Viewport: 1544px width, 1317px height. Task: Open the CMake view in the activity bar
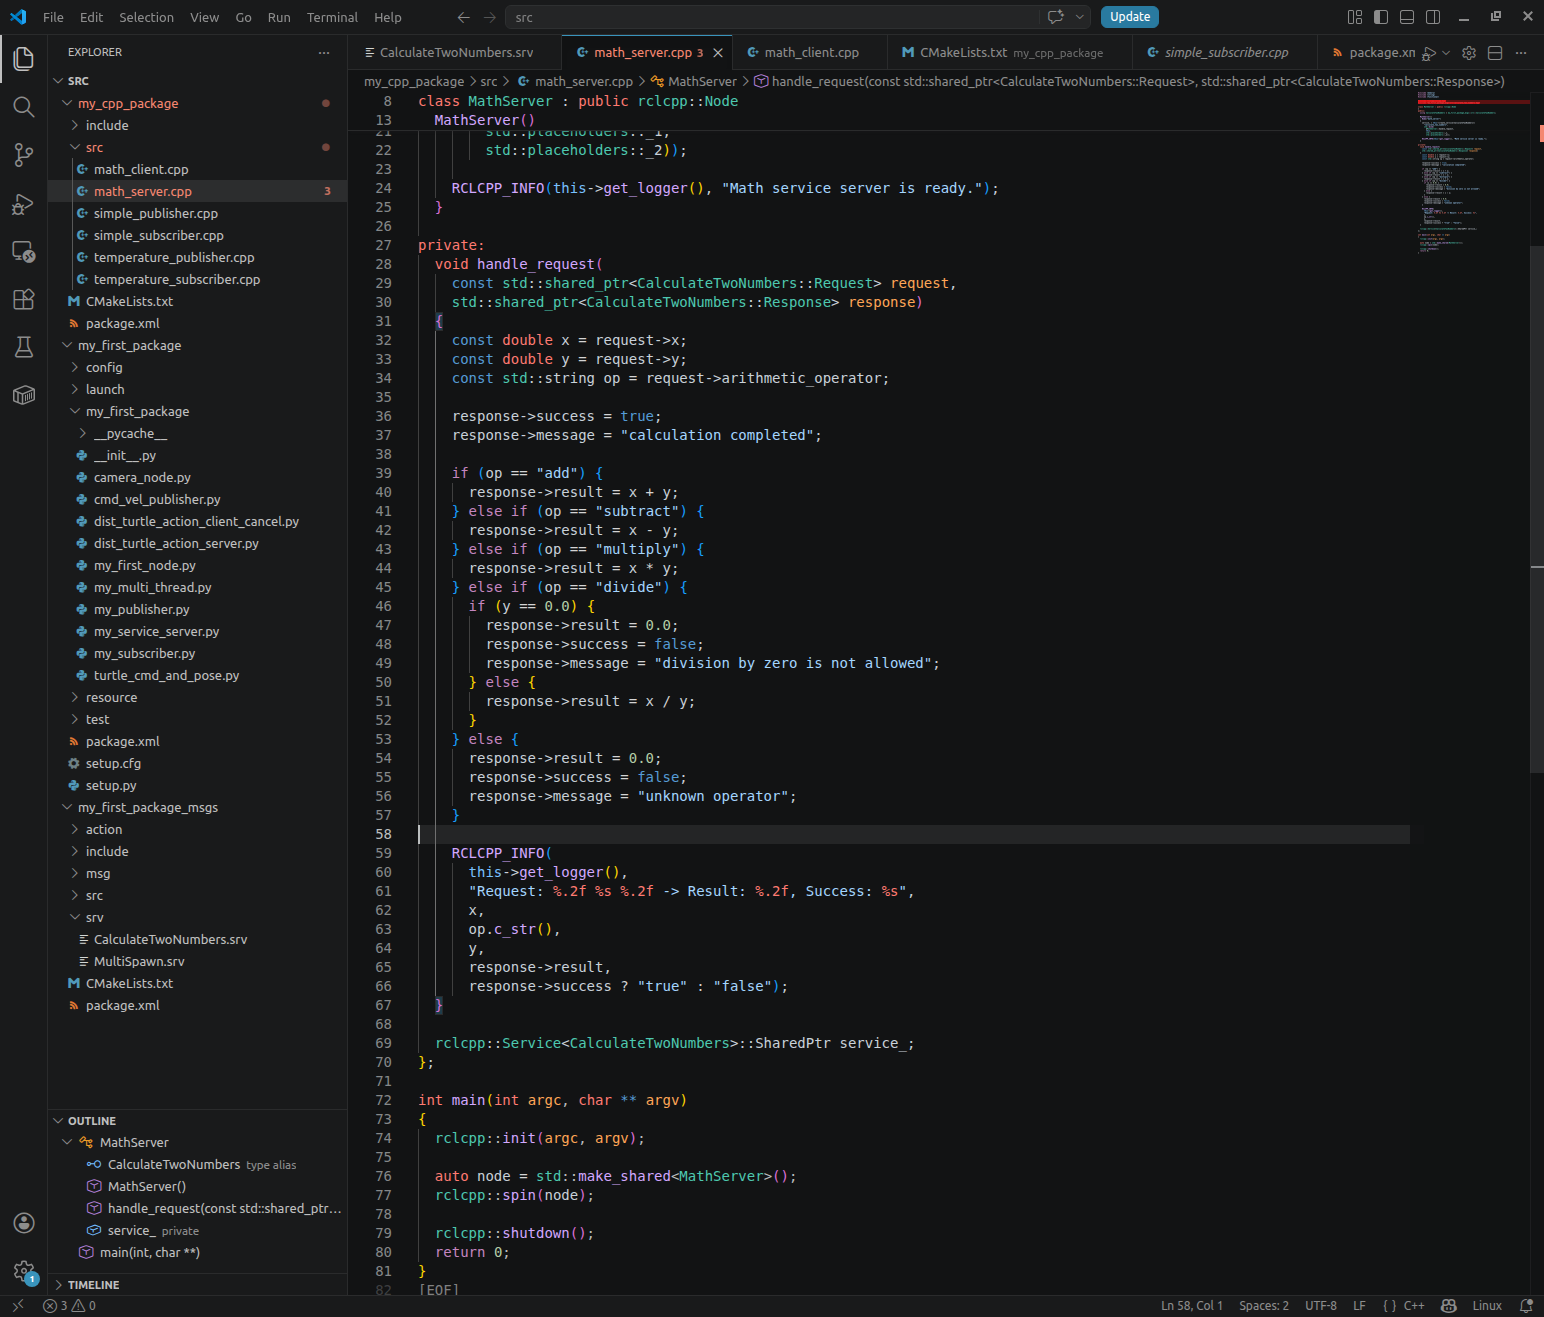tap(24, 395)
